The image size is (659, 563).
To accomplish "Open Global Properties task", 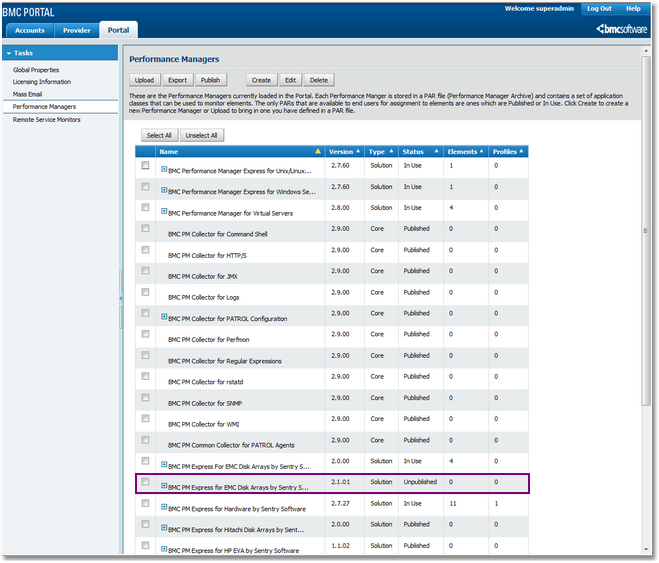I will click(36, 70).
